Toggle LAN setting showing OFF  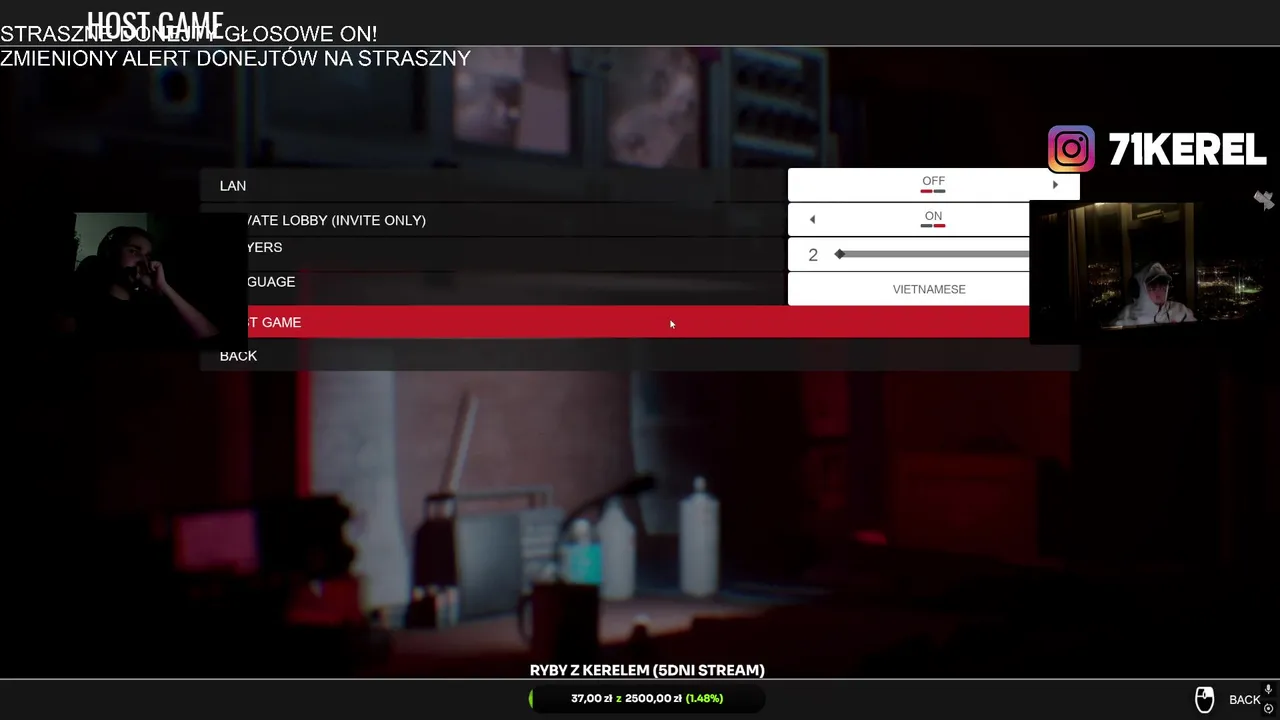coord(933,184)
